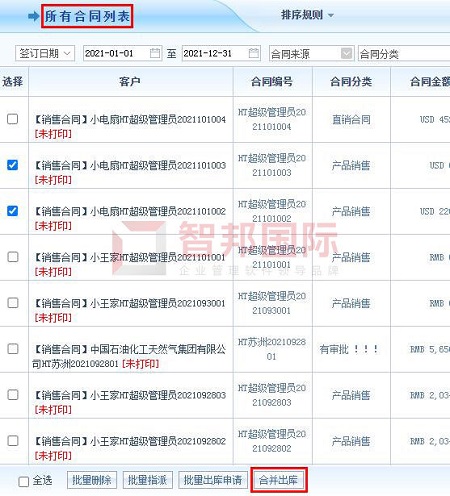This screenshot has height=496, width=450.
Task: Enable the 全选 select-all checkbox
Action: (24, 482)
